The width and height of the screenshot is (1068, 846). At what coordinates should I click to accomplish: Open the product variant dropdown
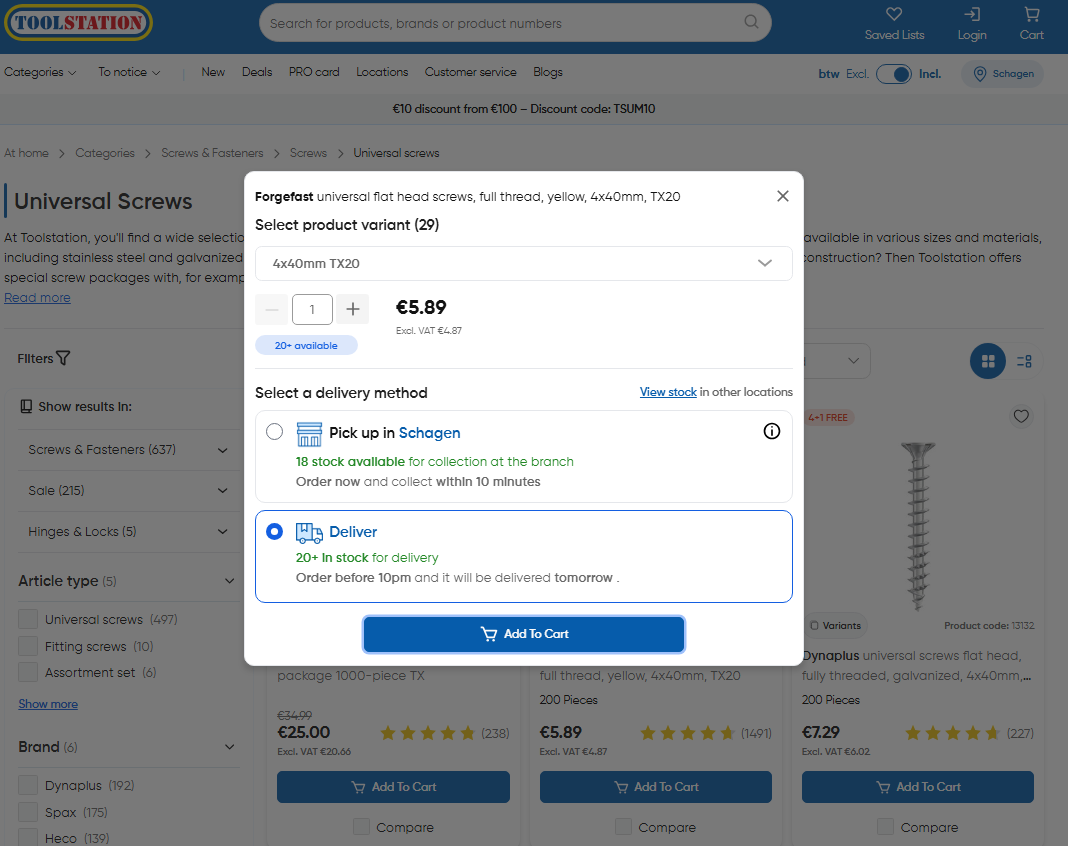523,264
